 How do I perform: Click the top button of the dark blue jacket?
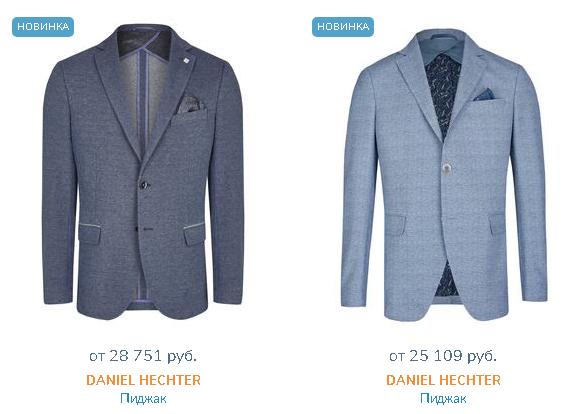coord(144,185)
